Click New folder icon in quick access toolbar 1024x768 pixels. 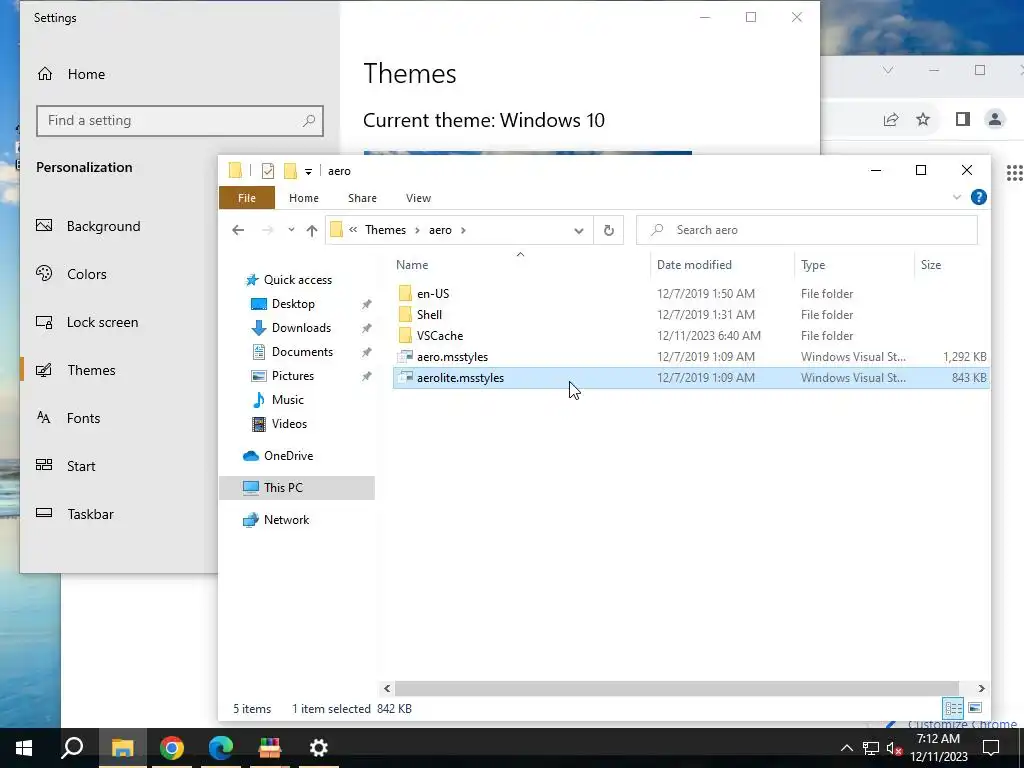tap(291, 171)
